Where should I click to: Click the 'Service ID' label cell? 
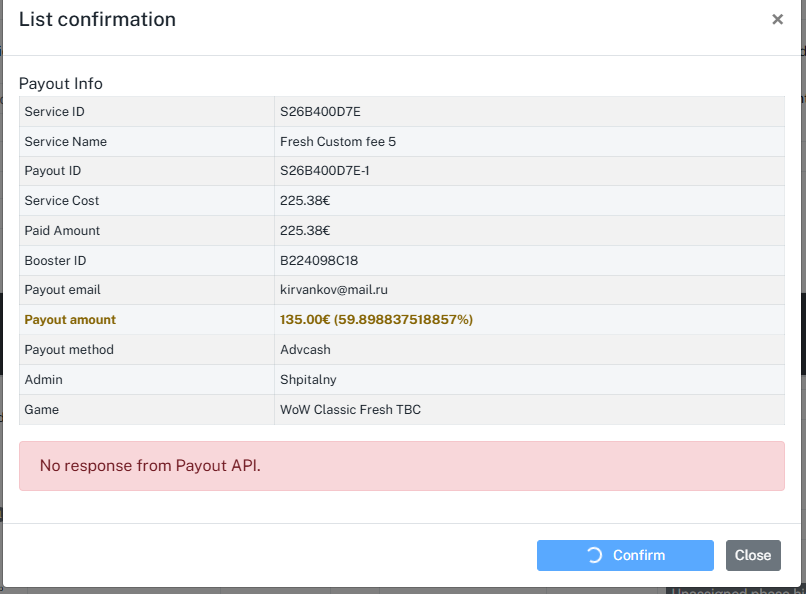tap(147, 112)
